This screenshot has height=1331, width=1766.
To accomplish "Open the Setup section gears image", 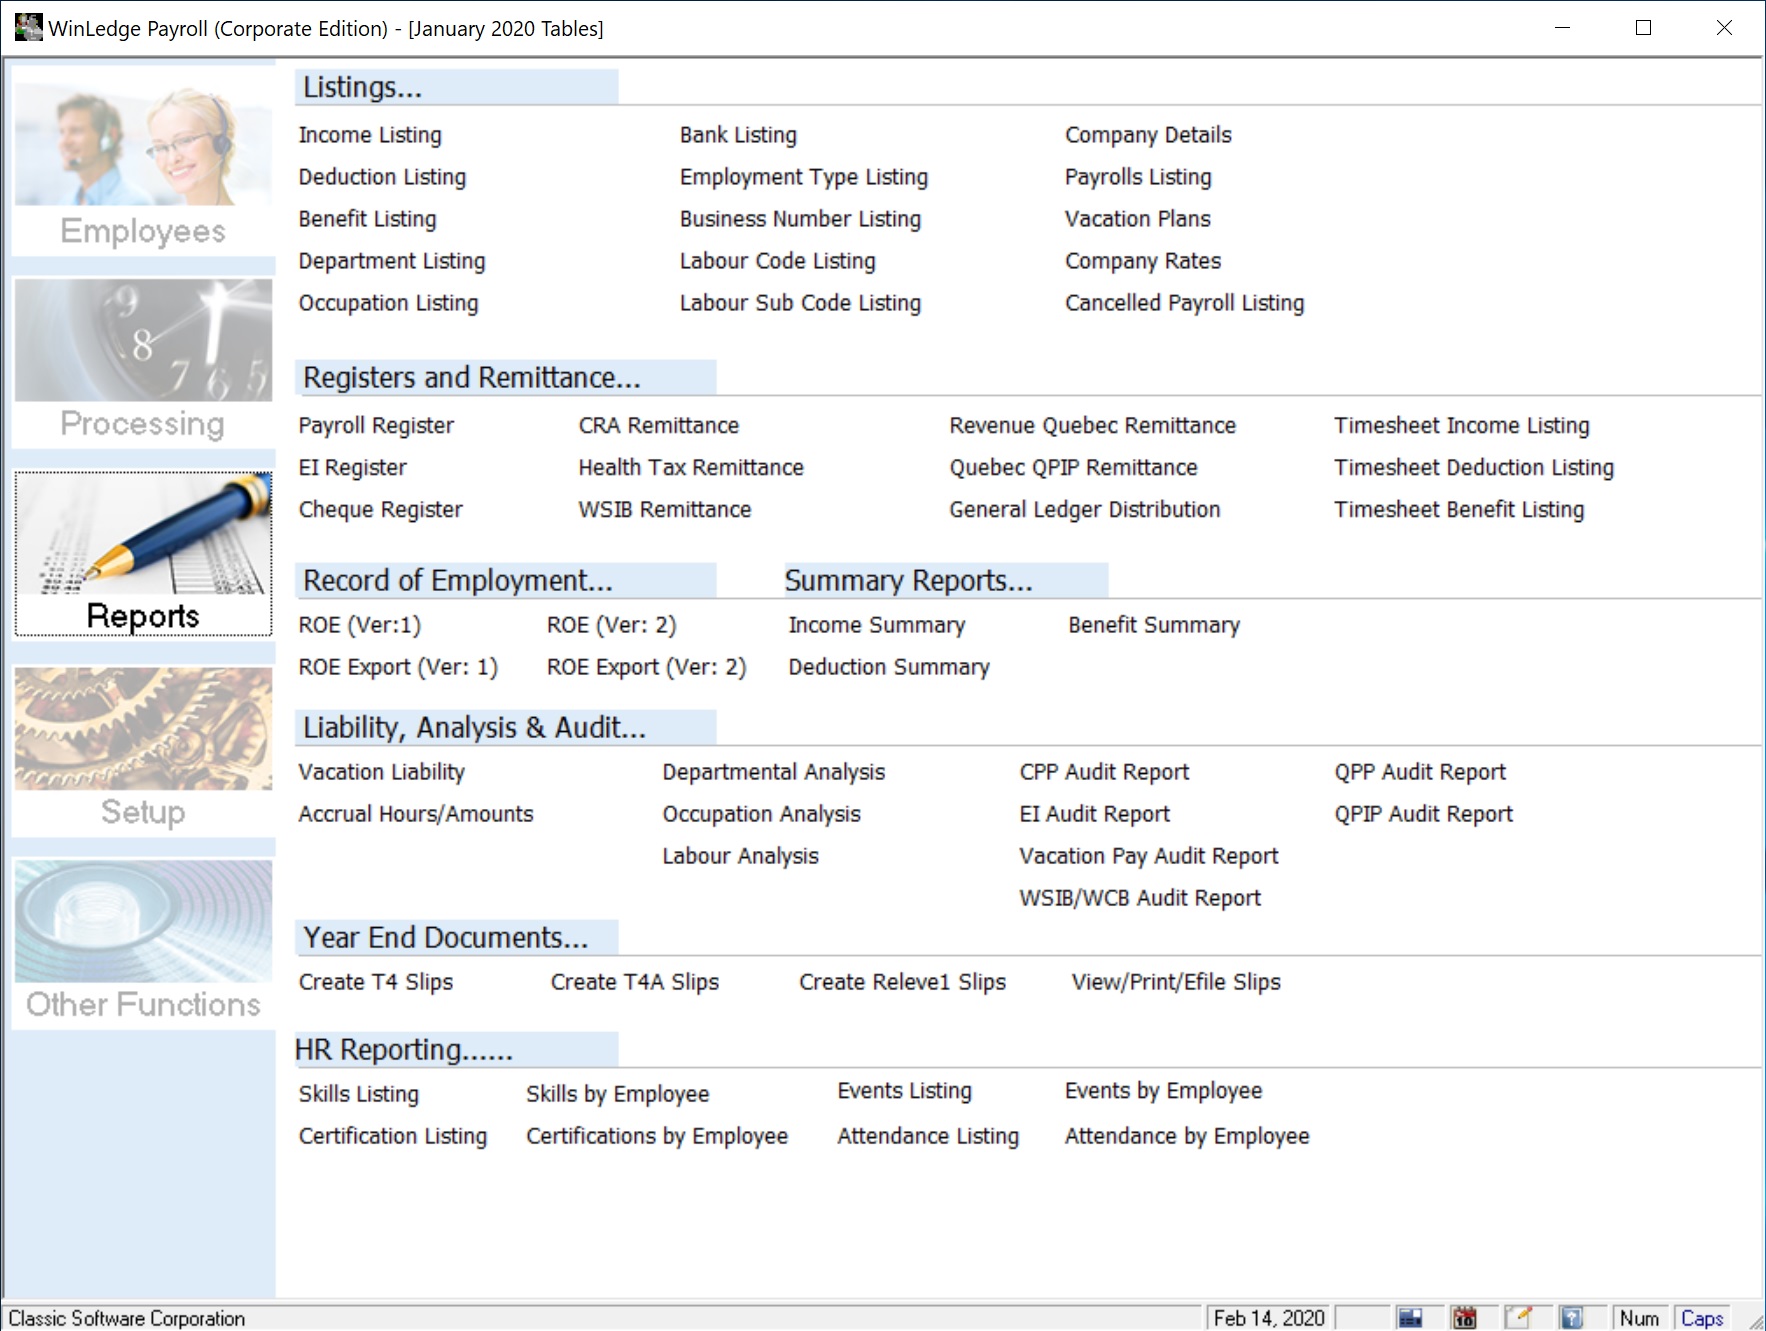I will click(x=143, y=728).
